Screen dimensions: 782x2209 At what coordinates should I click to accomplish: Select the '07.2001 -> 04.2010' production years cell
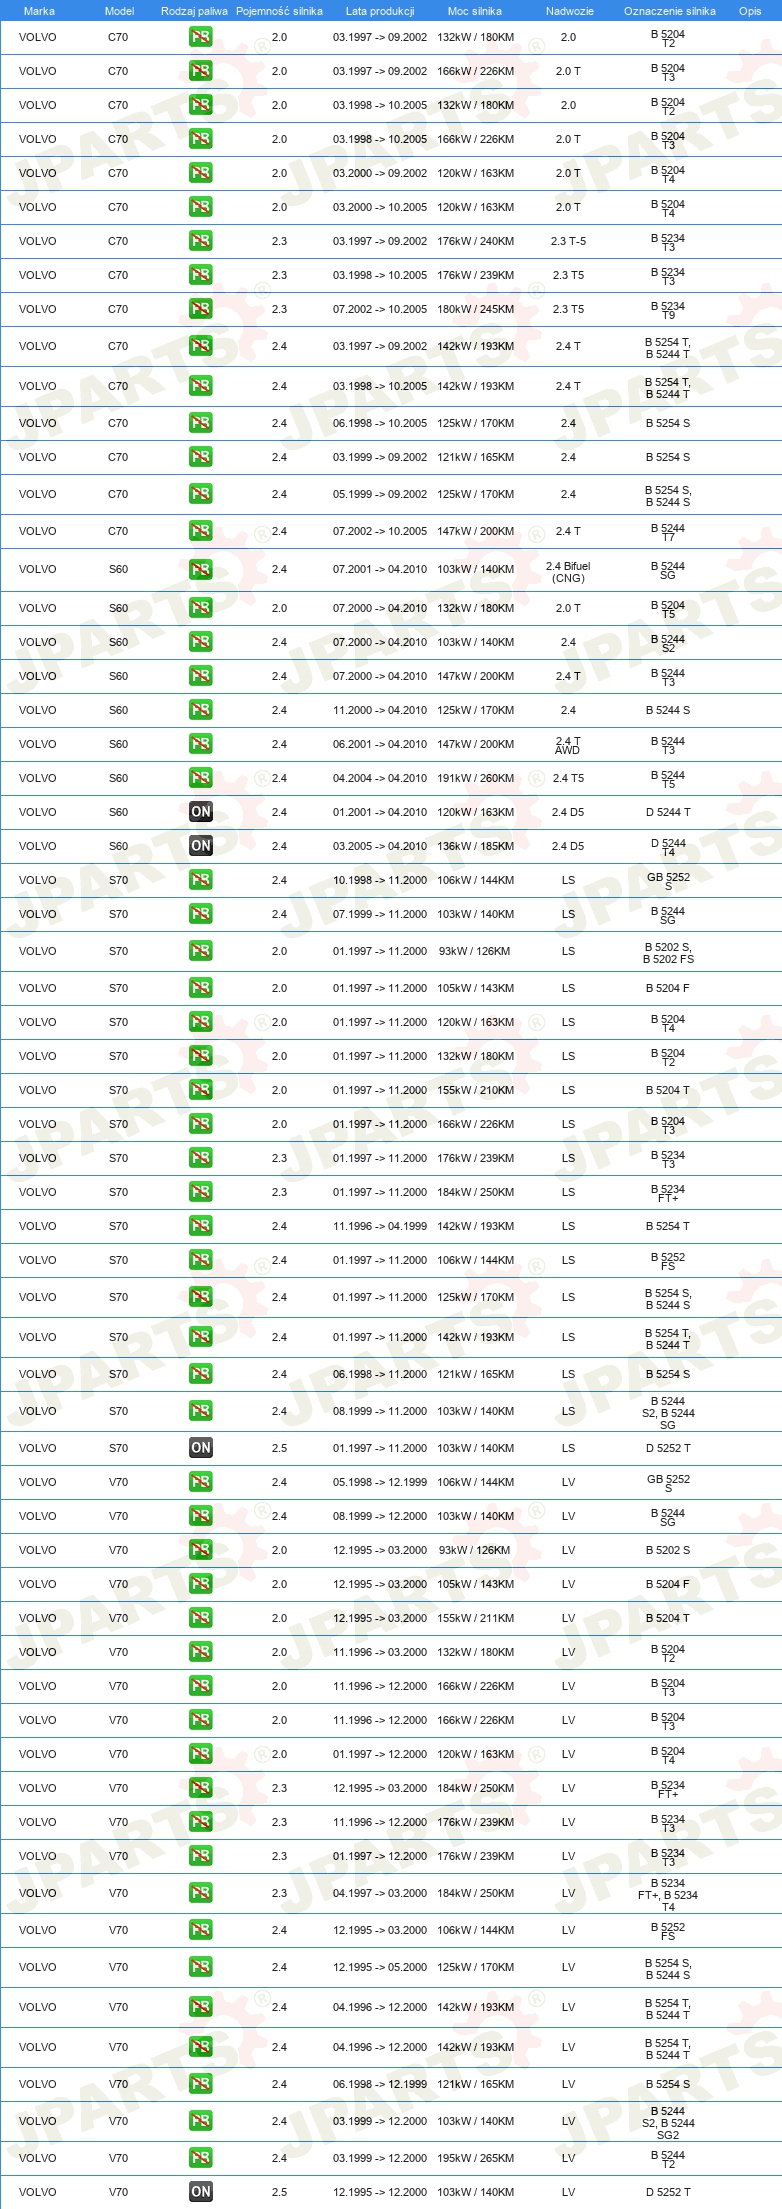380,569
